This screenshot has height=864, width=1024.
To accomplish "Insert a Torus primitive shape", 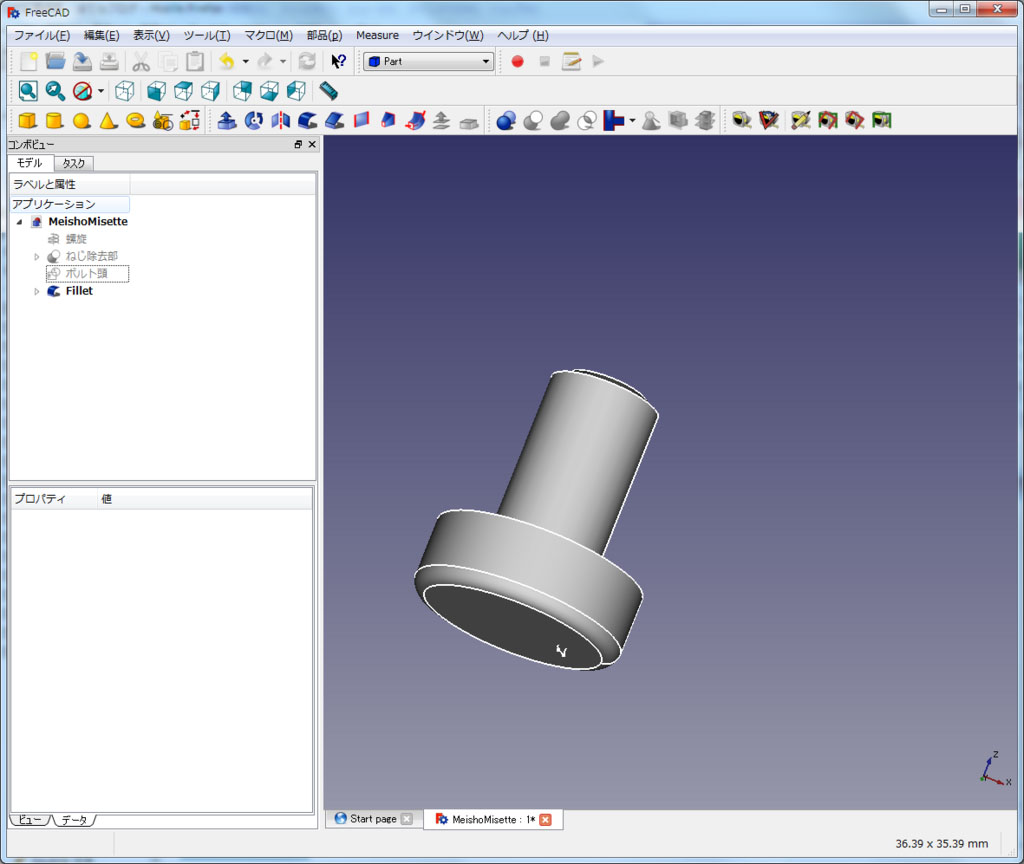I will click(136, 121).
